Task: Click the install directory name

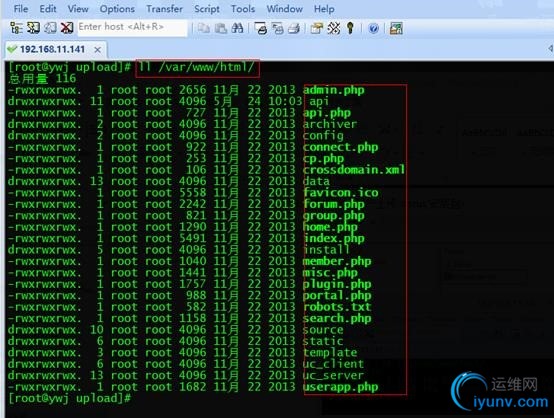Action: coord(327,250)
